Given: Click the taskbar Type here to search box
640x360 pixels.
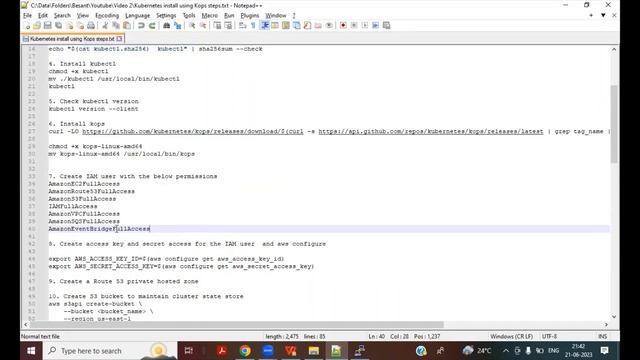Looking at the screenshot, I should pyautogui.click(x=110, y=351).
